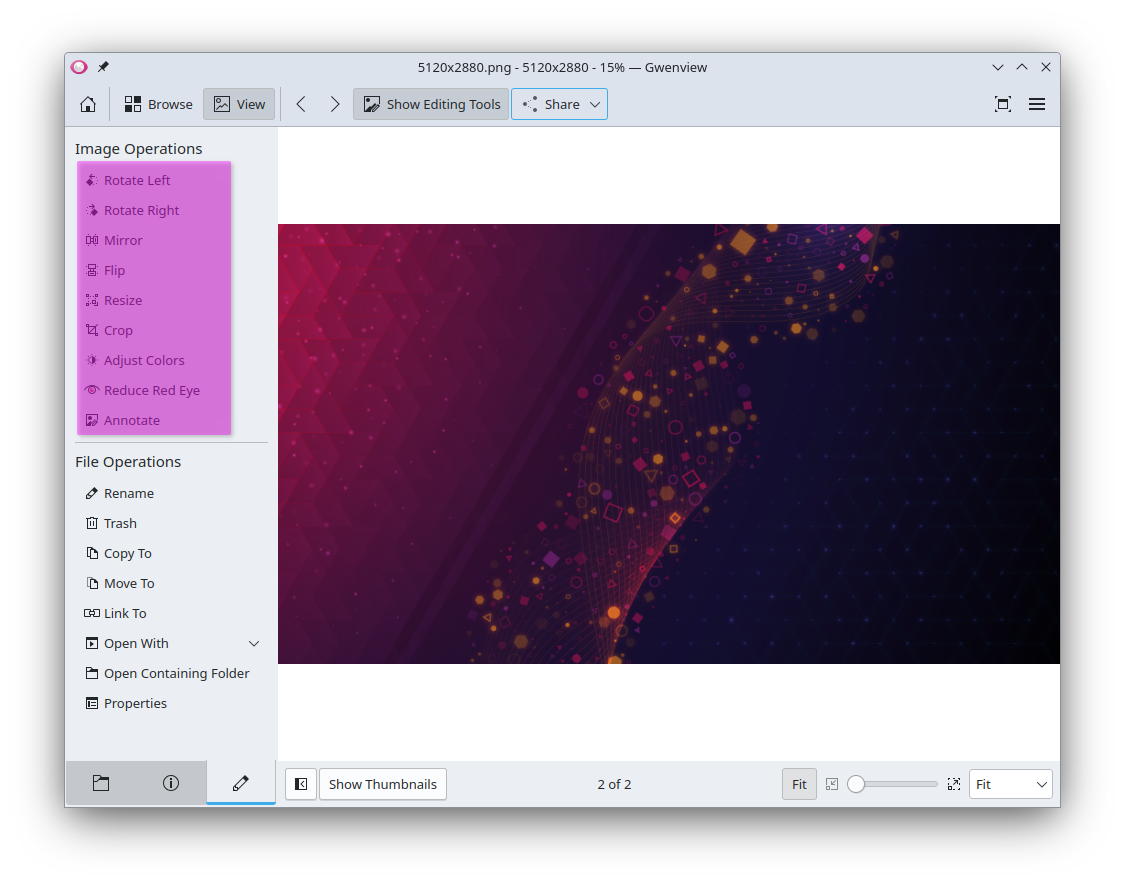Go to the previous image arrow
Screen dimensions: 1125x884
pyautogui.click(x=301, y=104)
